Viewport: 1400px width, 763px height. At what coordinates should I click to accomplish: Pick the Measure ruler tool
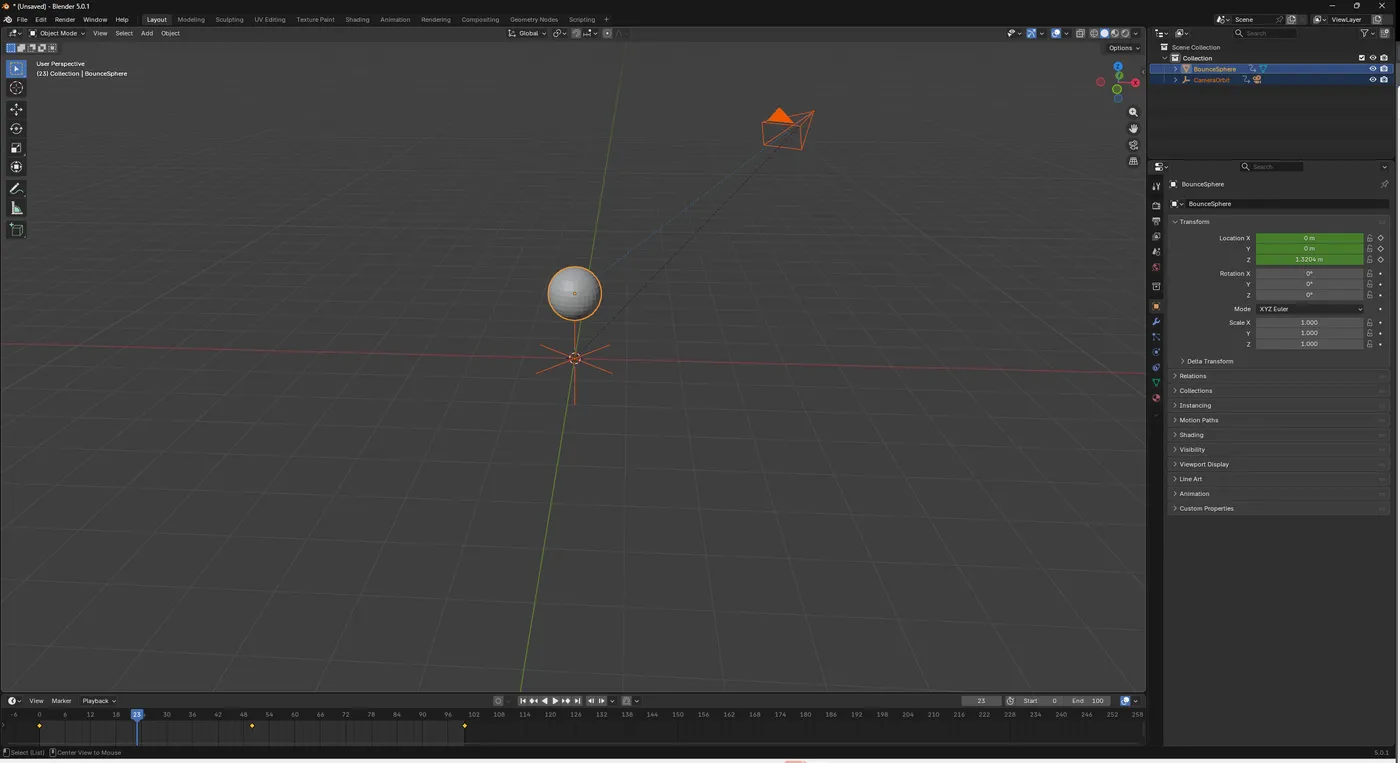tap(16, 208)
